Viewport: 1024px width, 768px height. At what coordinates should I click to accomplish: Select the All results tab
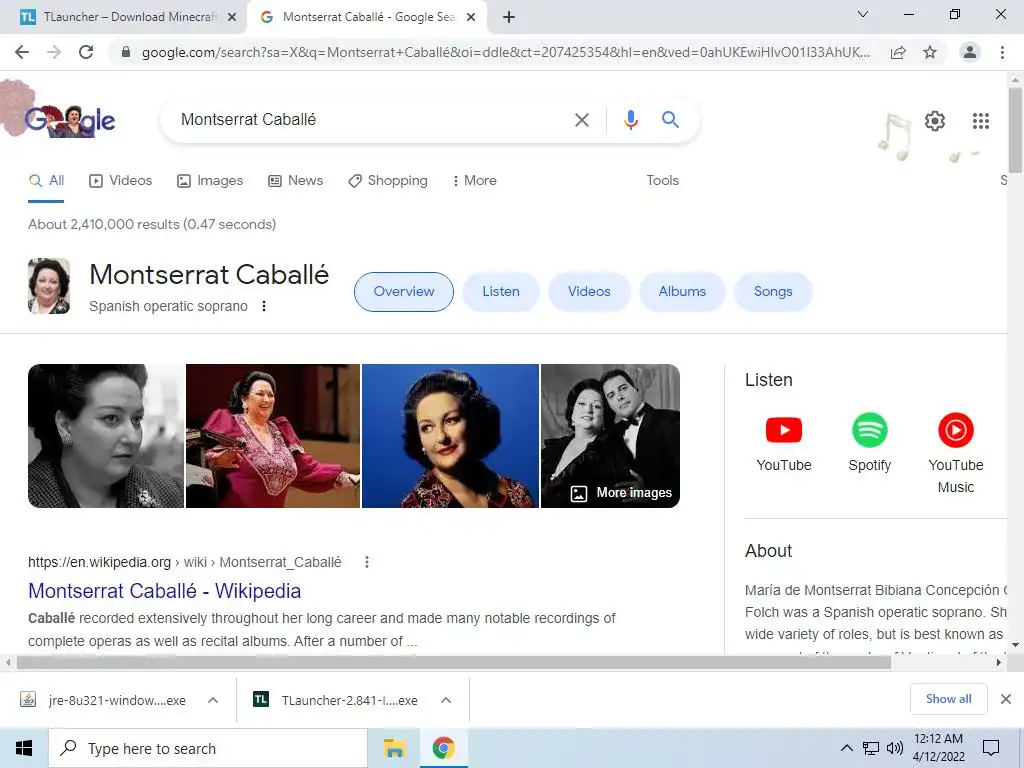tap(46, 180)
